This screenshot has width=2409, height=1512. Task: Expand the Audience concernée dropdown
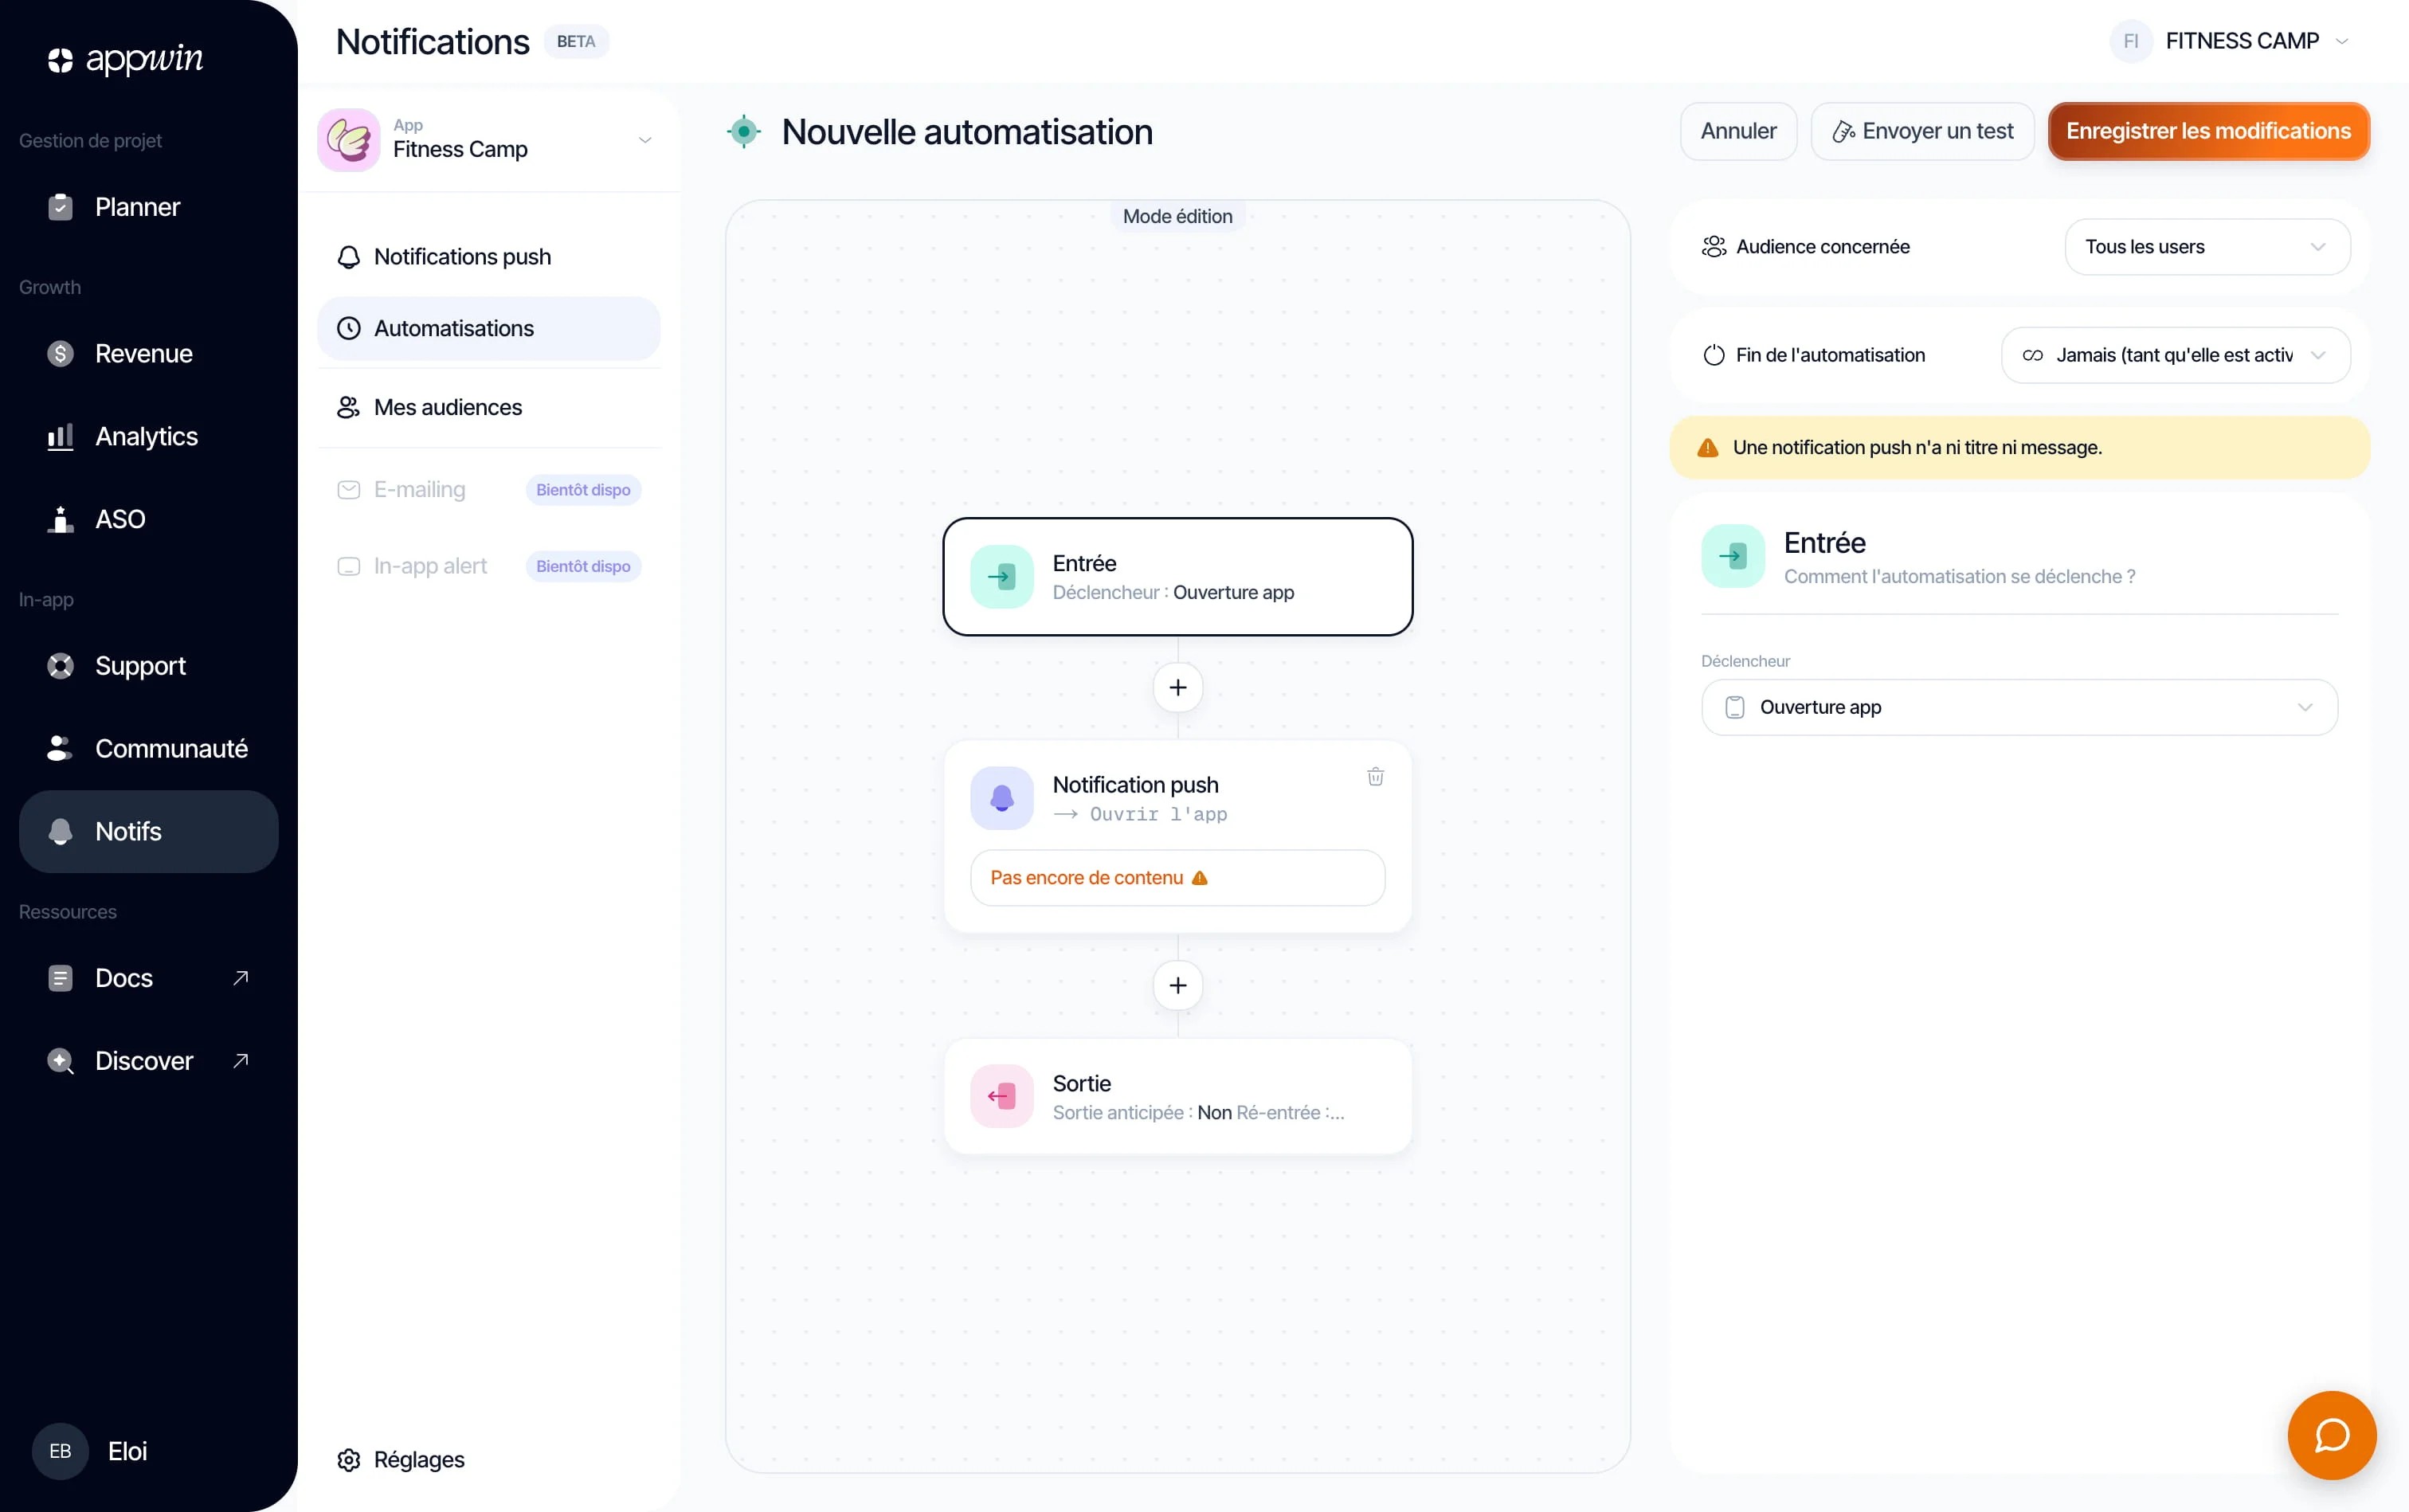tap(2207, 247)
